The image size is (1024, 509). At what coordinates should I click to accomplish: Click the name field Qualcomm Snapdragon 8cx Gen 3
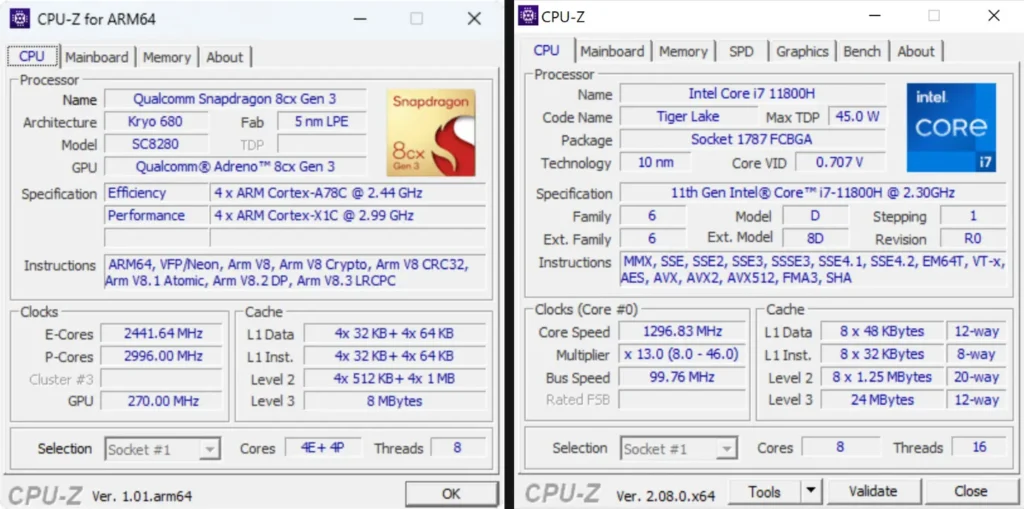pos(235,99)
